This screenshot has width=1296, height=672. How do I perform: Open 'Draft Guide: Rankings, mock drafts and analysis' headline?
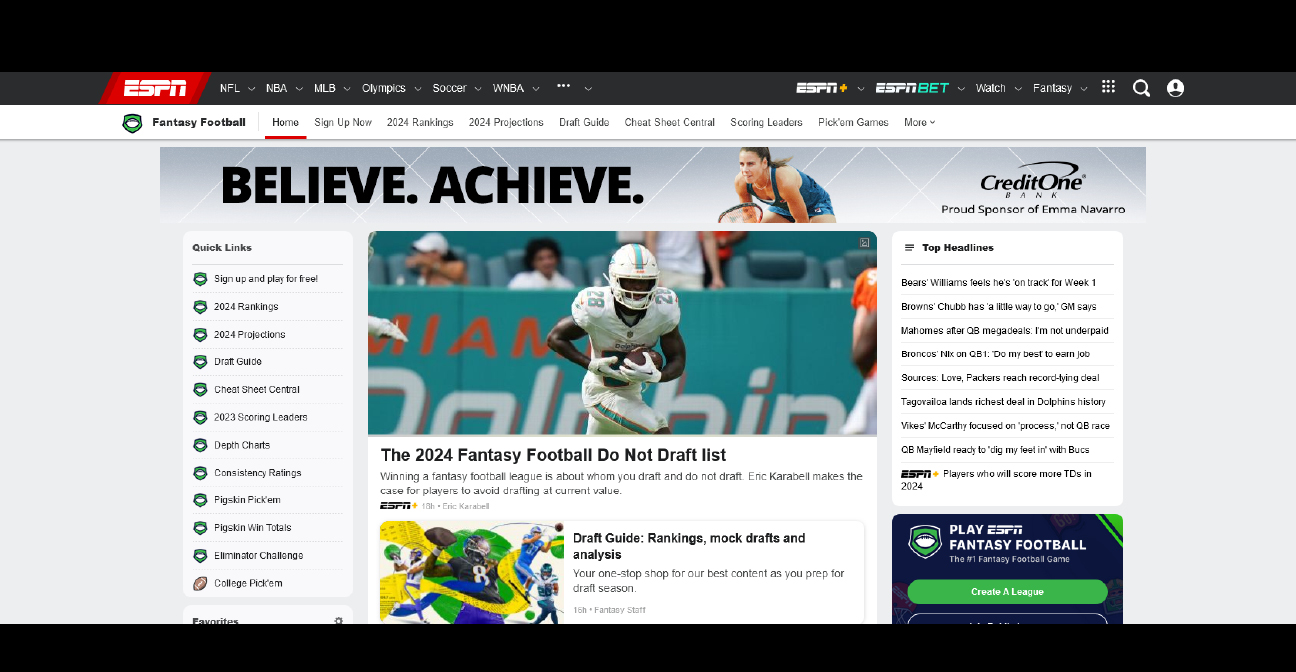pos(689,546)
